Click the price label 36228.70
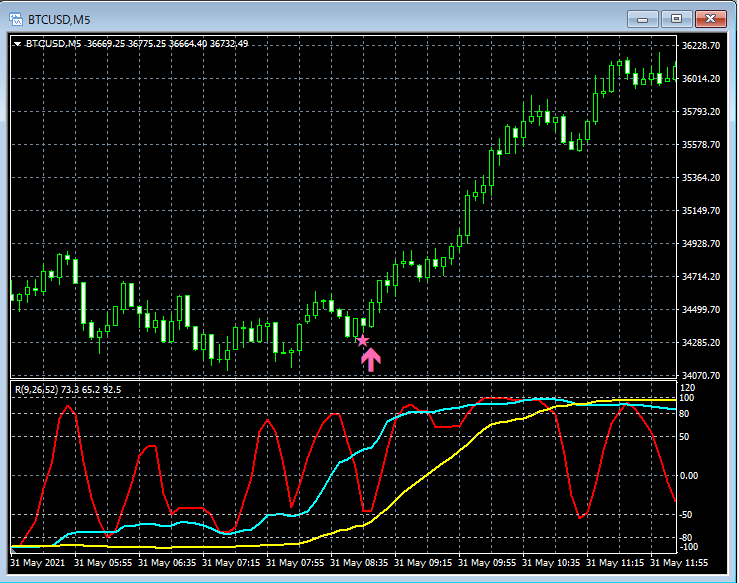 (701, 46)
